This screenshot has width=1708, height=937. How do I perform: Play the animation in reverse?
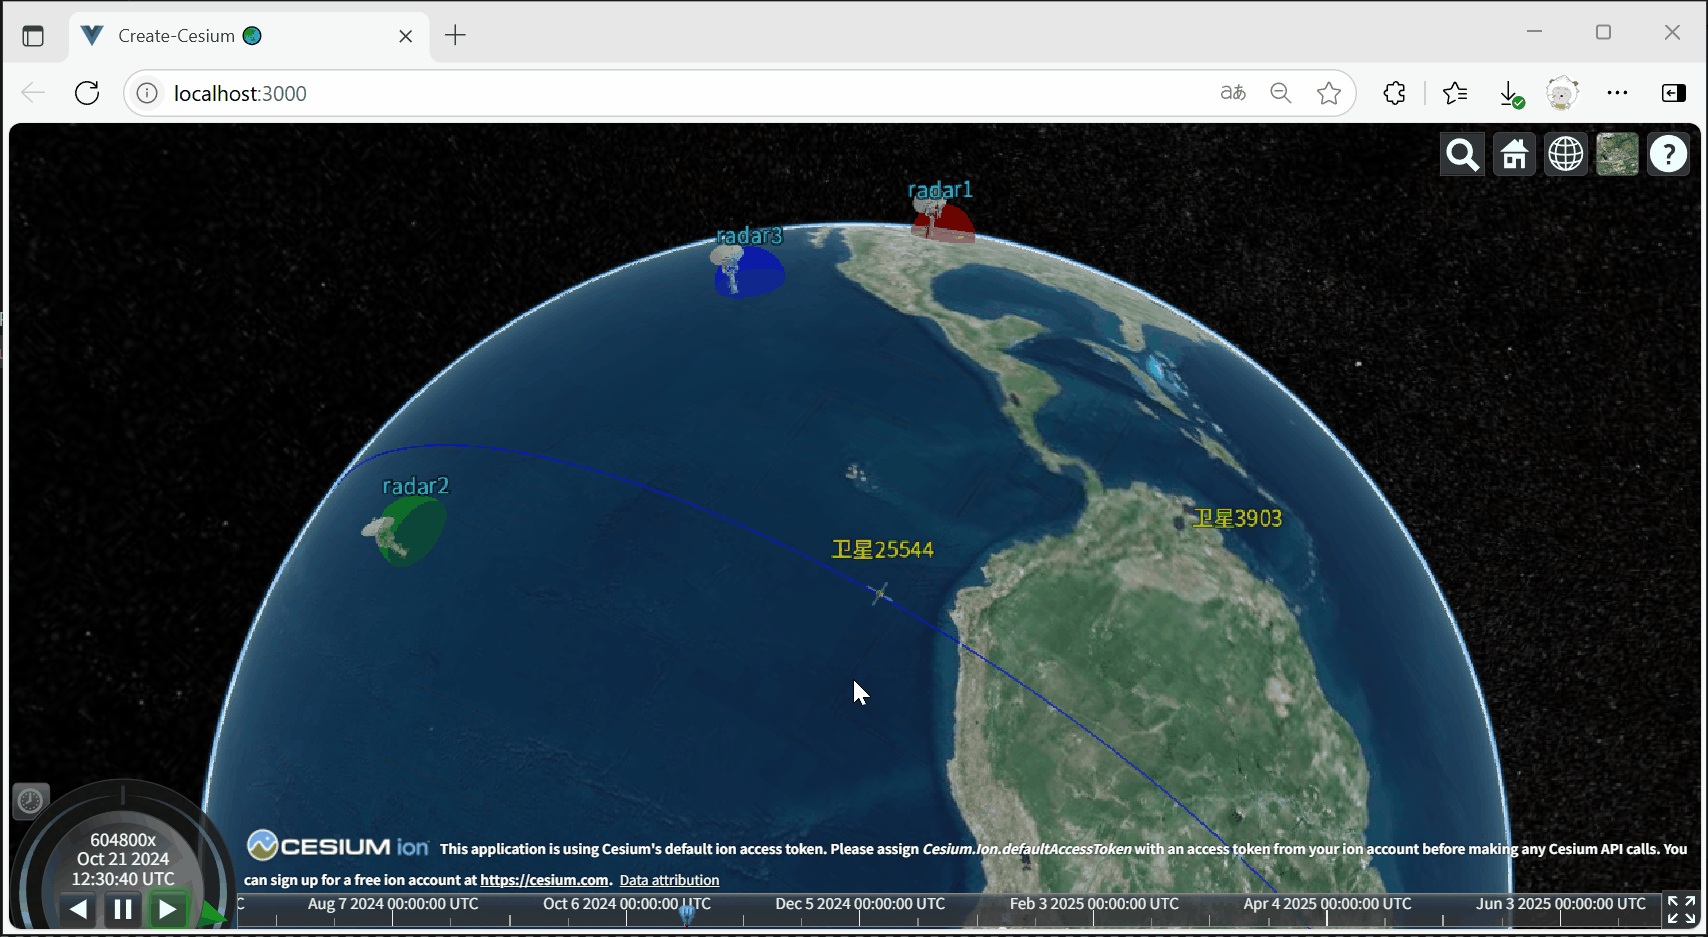78,909
